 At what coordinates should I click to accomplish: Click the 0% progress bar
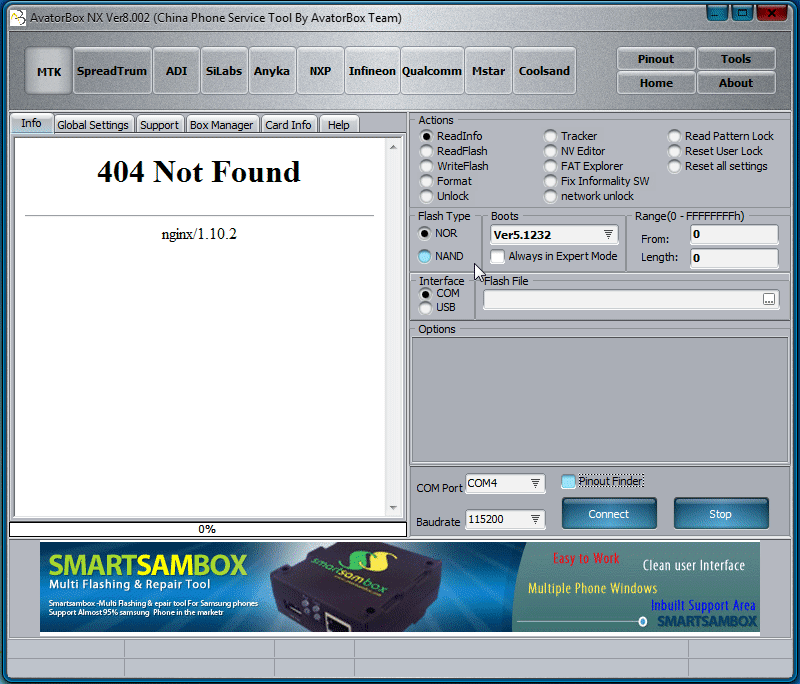208,529
